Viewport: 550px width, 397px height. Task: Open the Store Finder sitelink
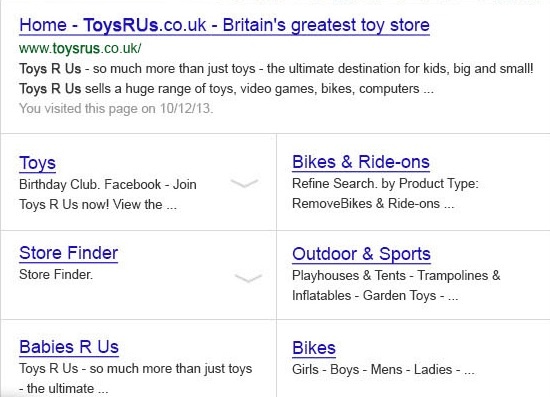click(69, 253)
